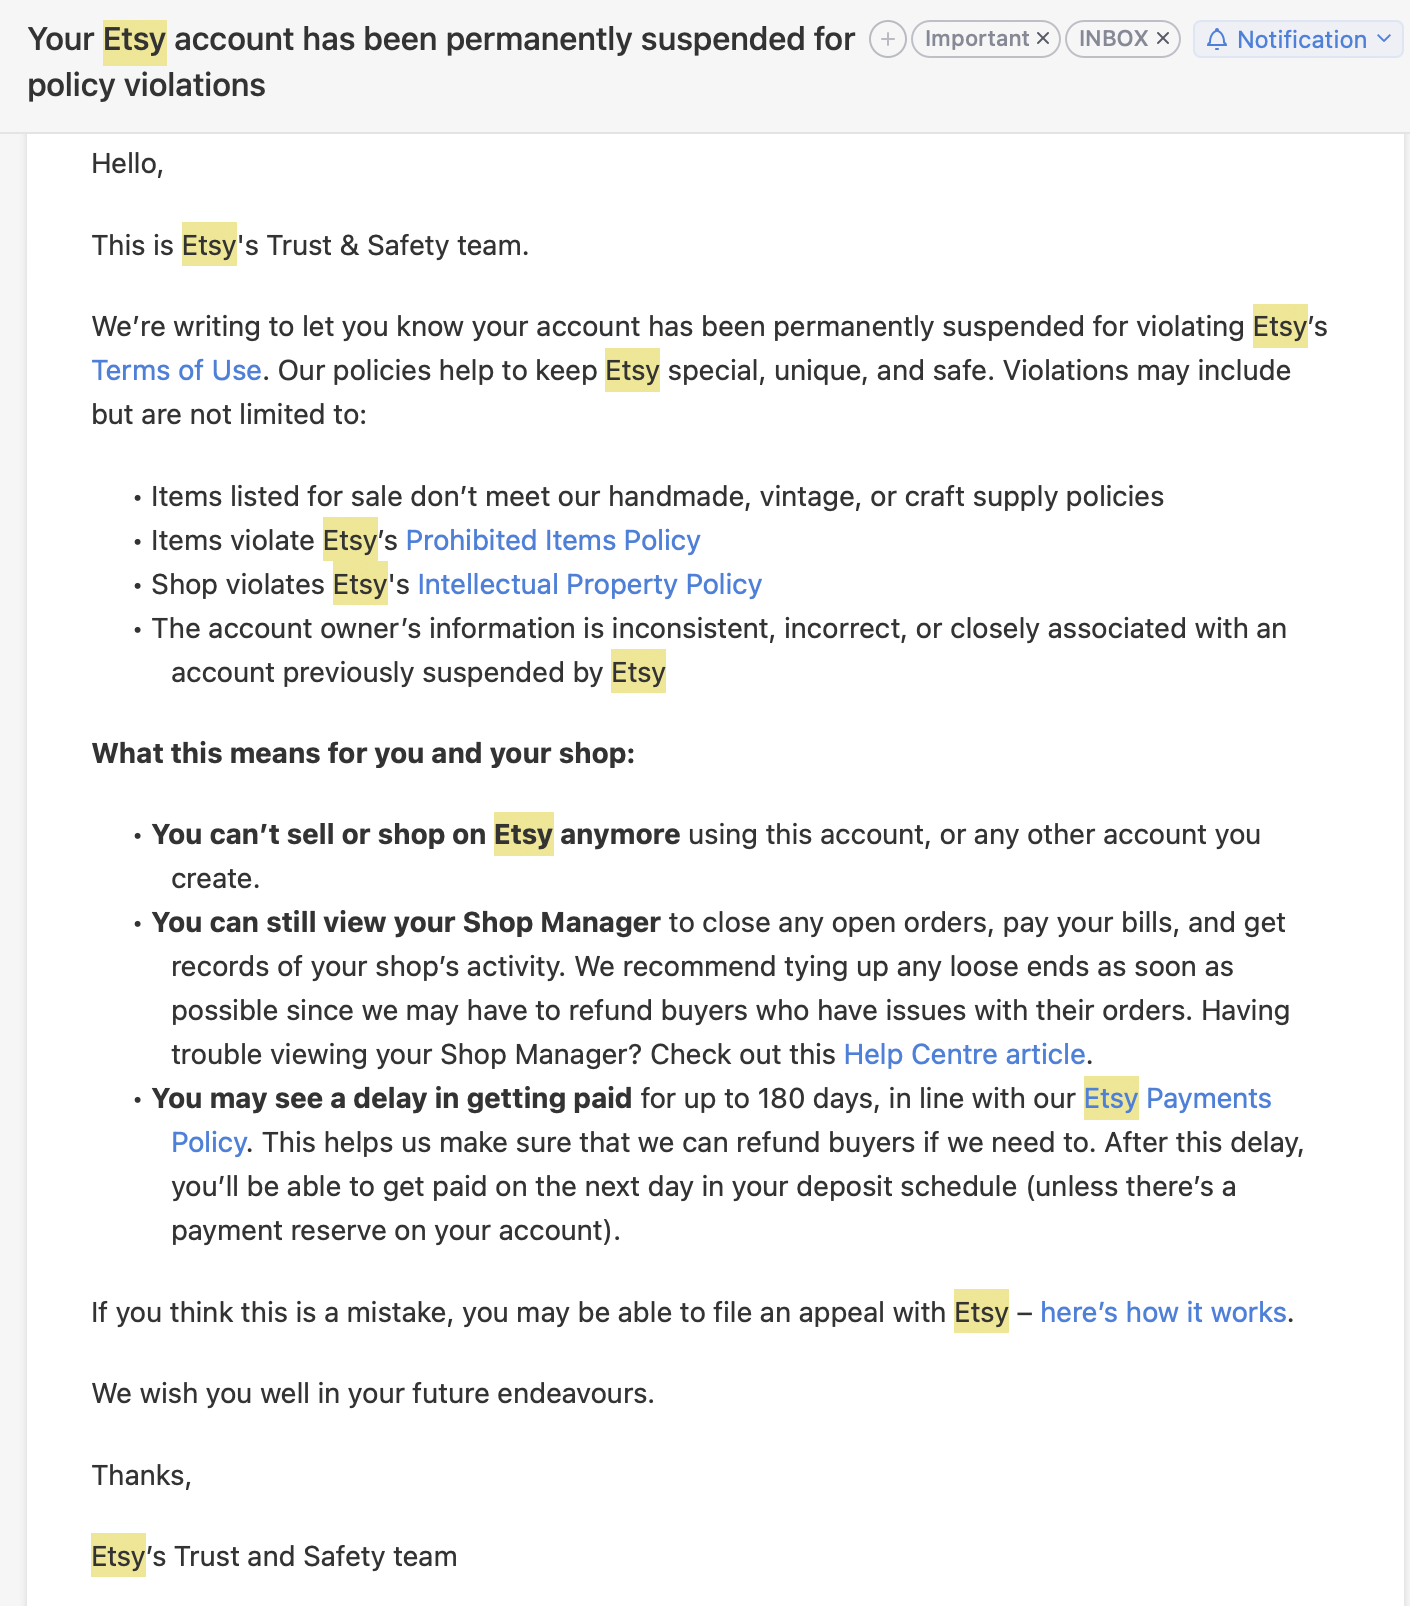Click the "Hello," greeting line
This screenshot has height=1606, width=1410.
pyautogui.click(x=127, y=164)
